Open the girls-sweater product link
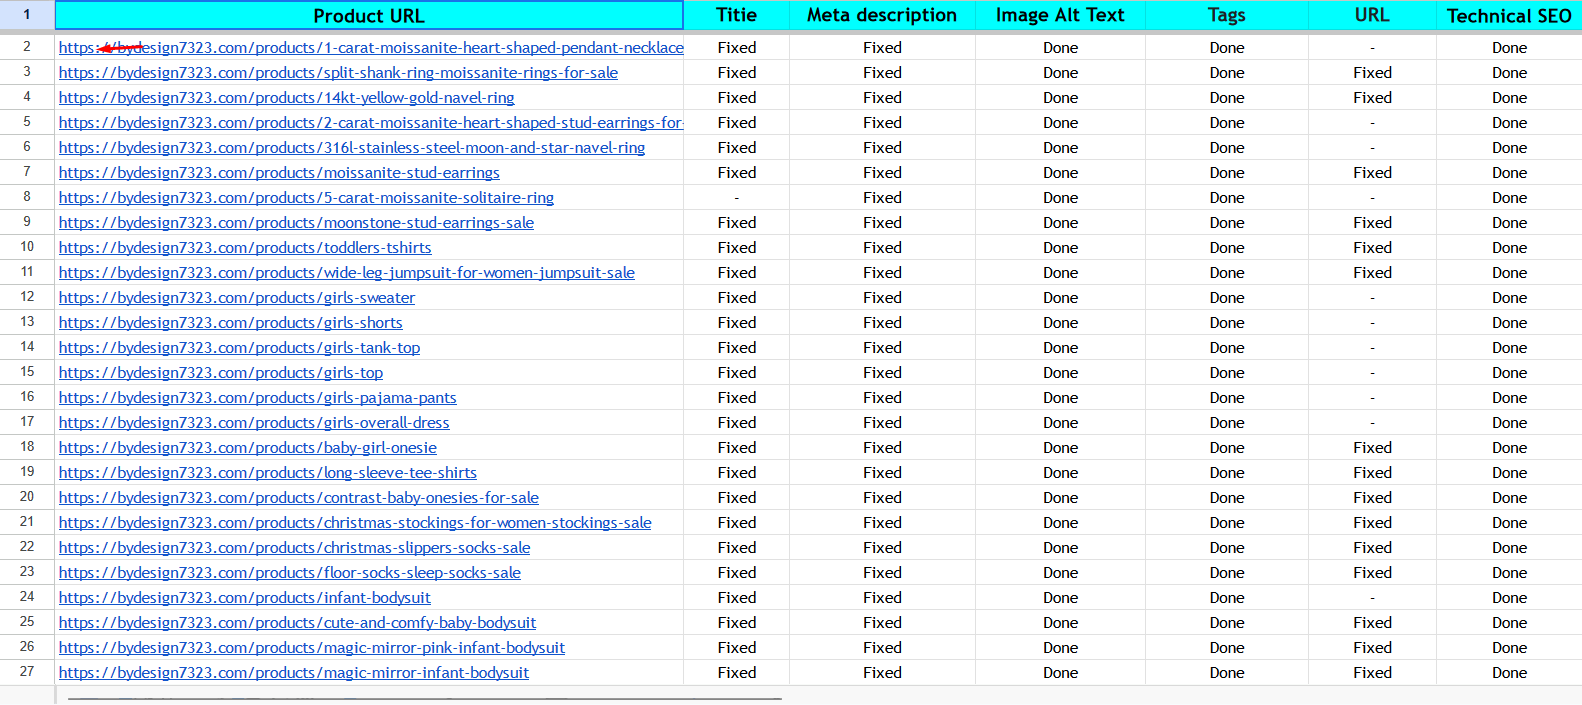The height and width of the screenshot is (705, 1582). 237,298
